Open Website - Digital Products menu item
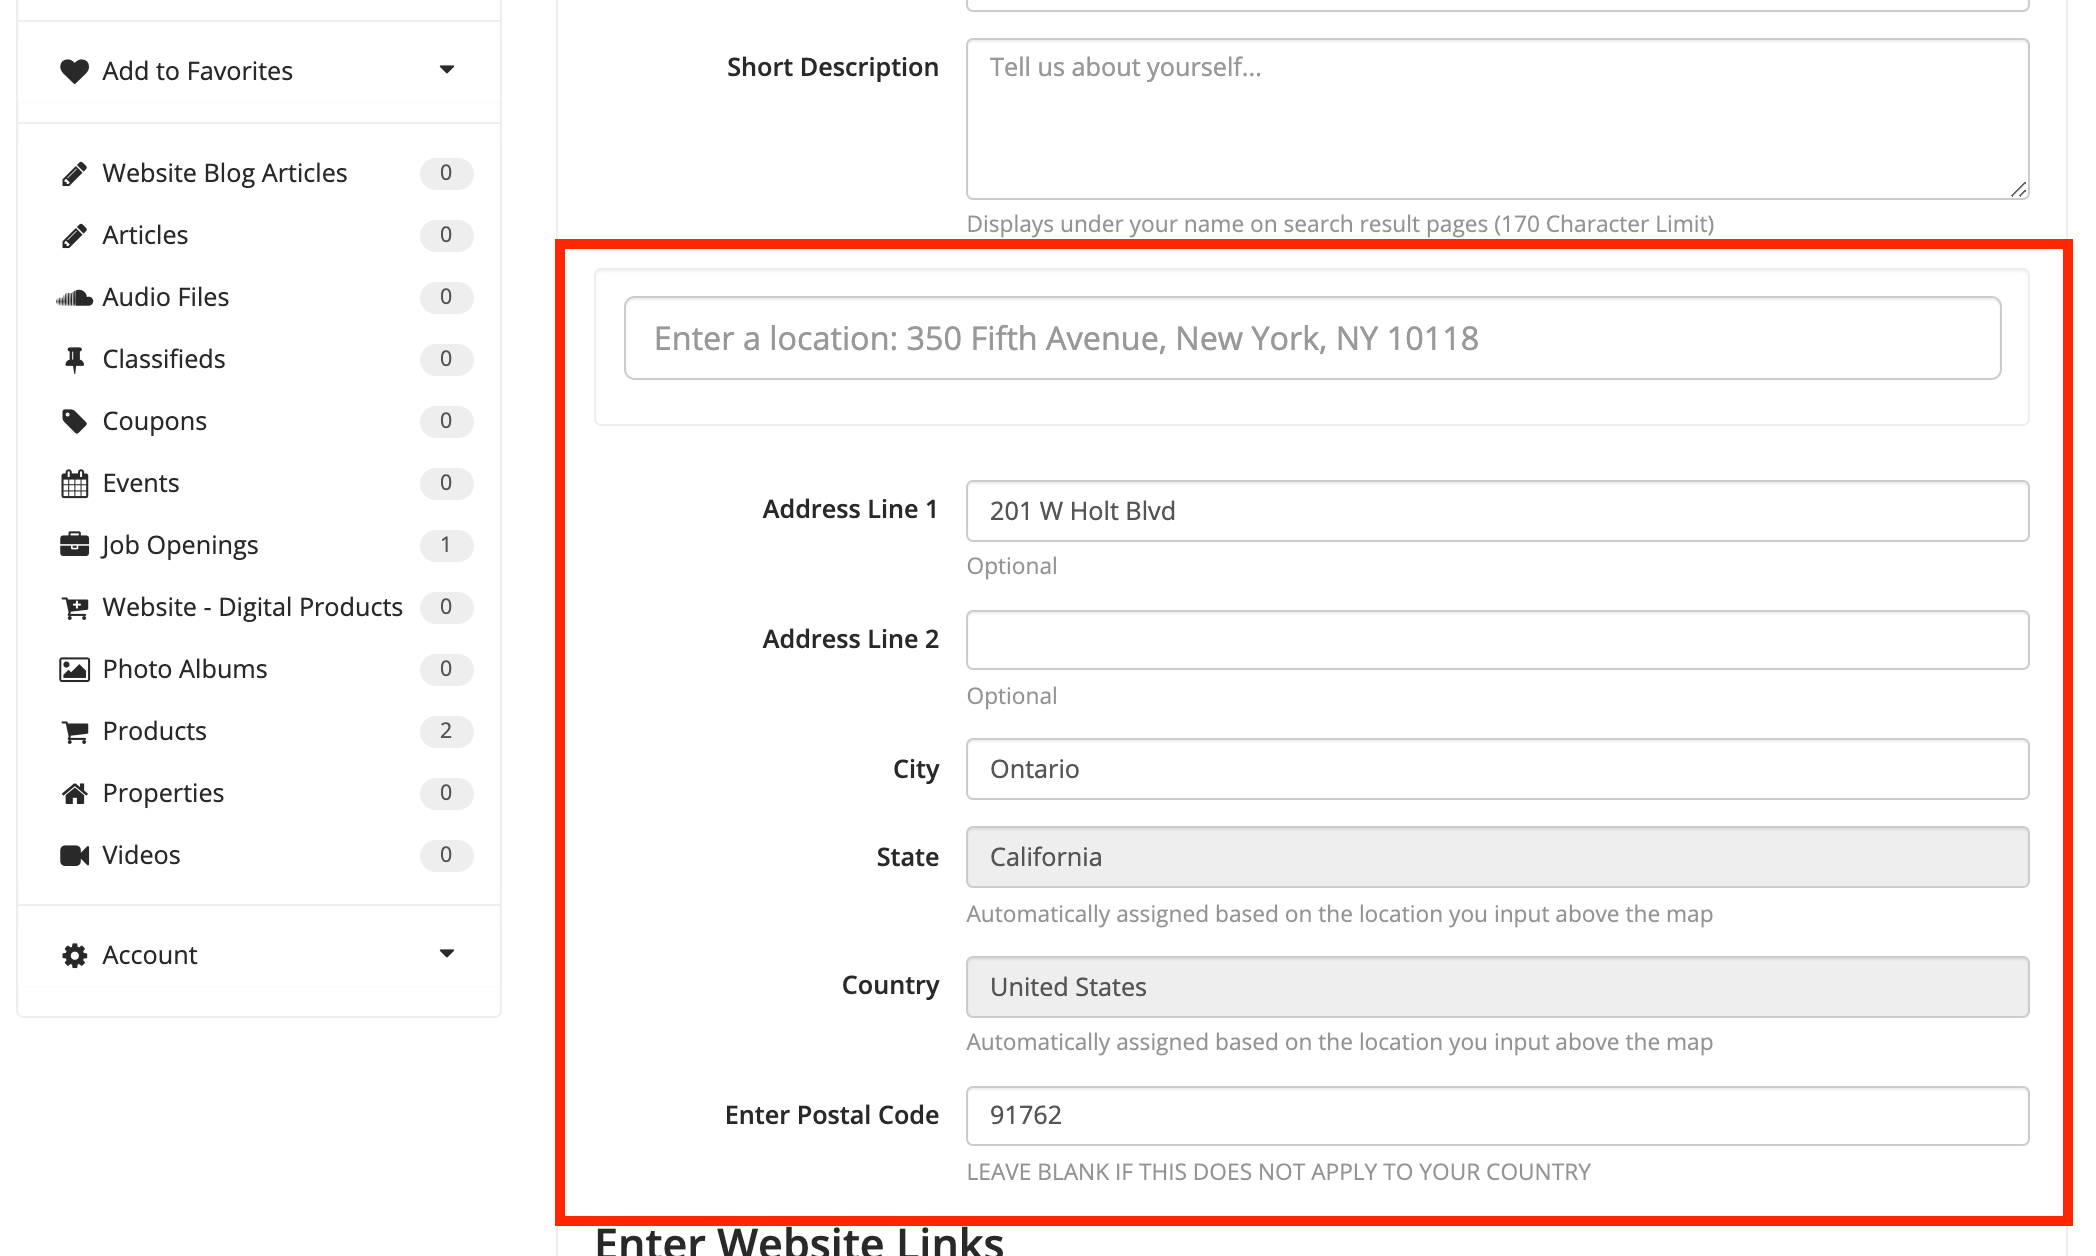This screenshot has height=1256, width=2096. (252, 607)
